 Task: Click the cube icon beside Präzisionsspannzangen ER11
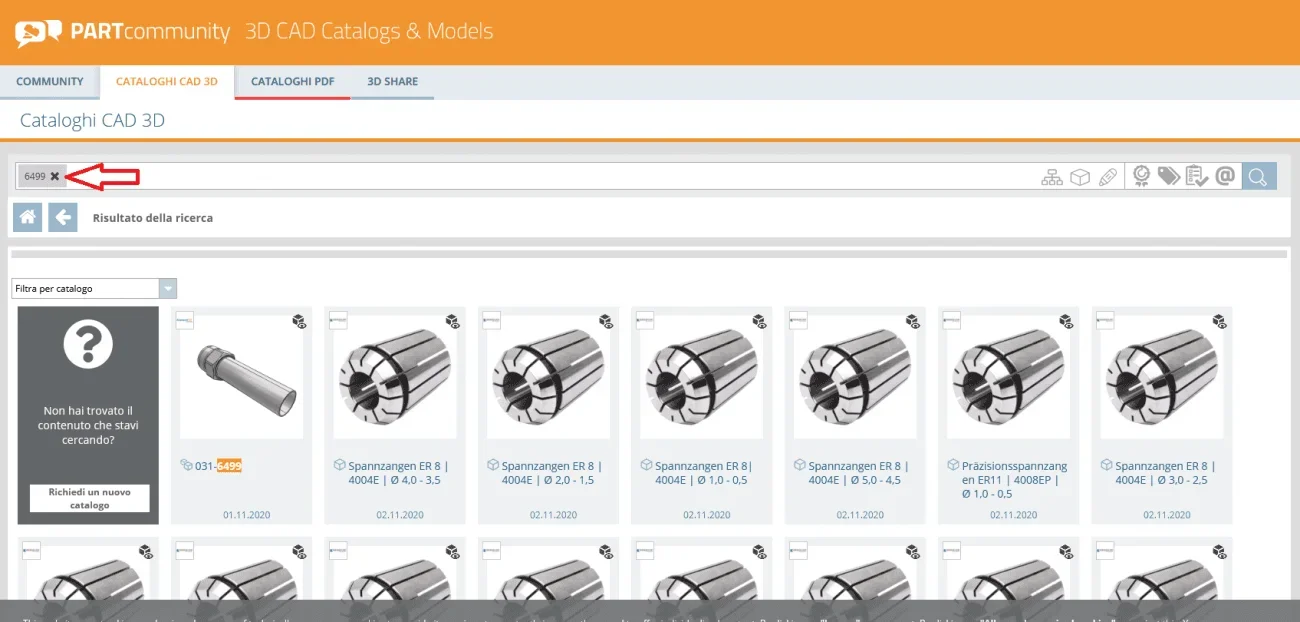click(953, 465)
